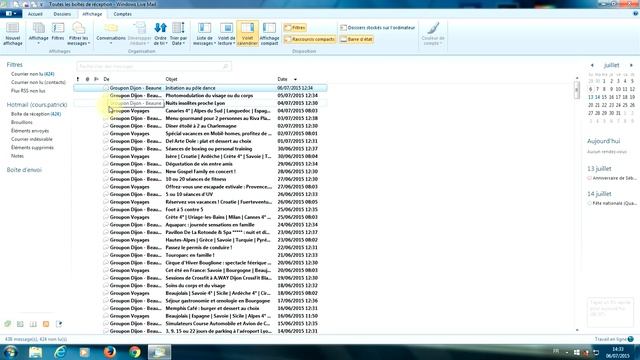Screen dimensions: 640x360
Task: Open the Ordre de tri dropdown
Action: point(160,33)
